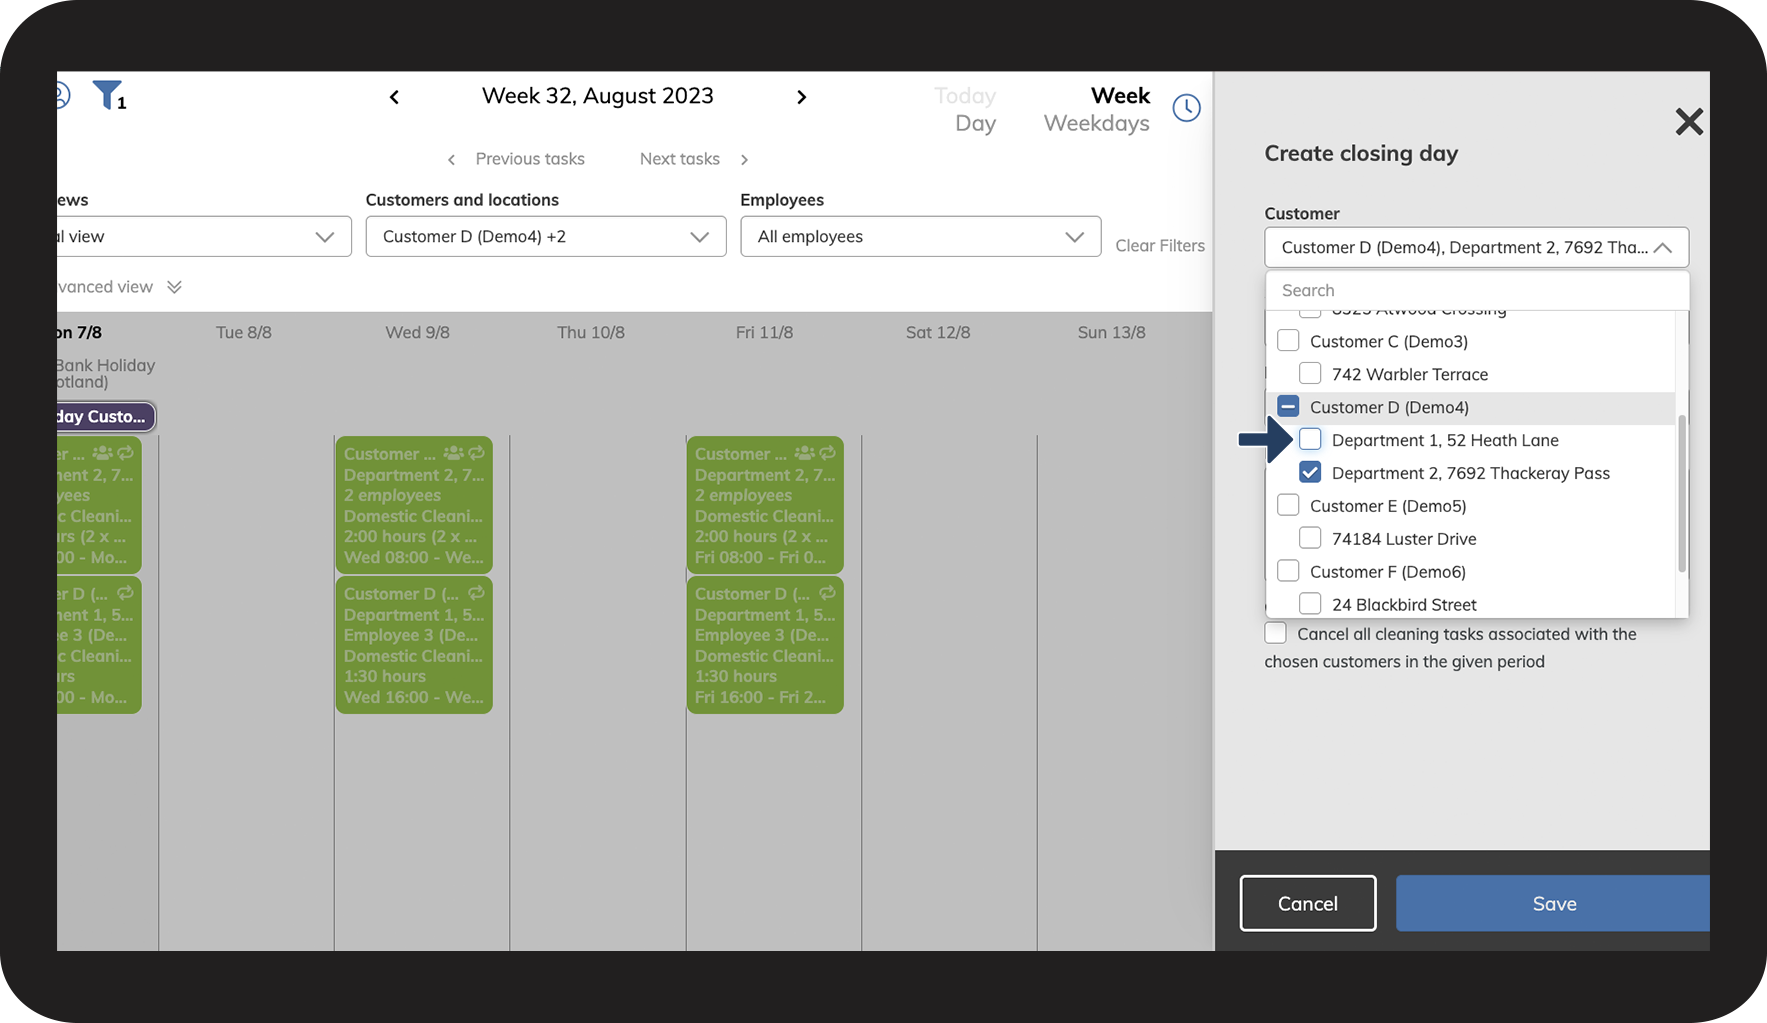Switch to Day view
This screenshot has height=1023, width=1767.
click(975, 124)
